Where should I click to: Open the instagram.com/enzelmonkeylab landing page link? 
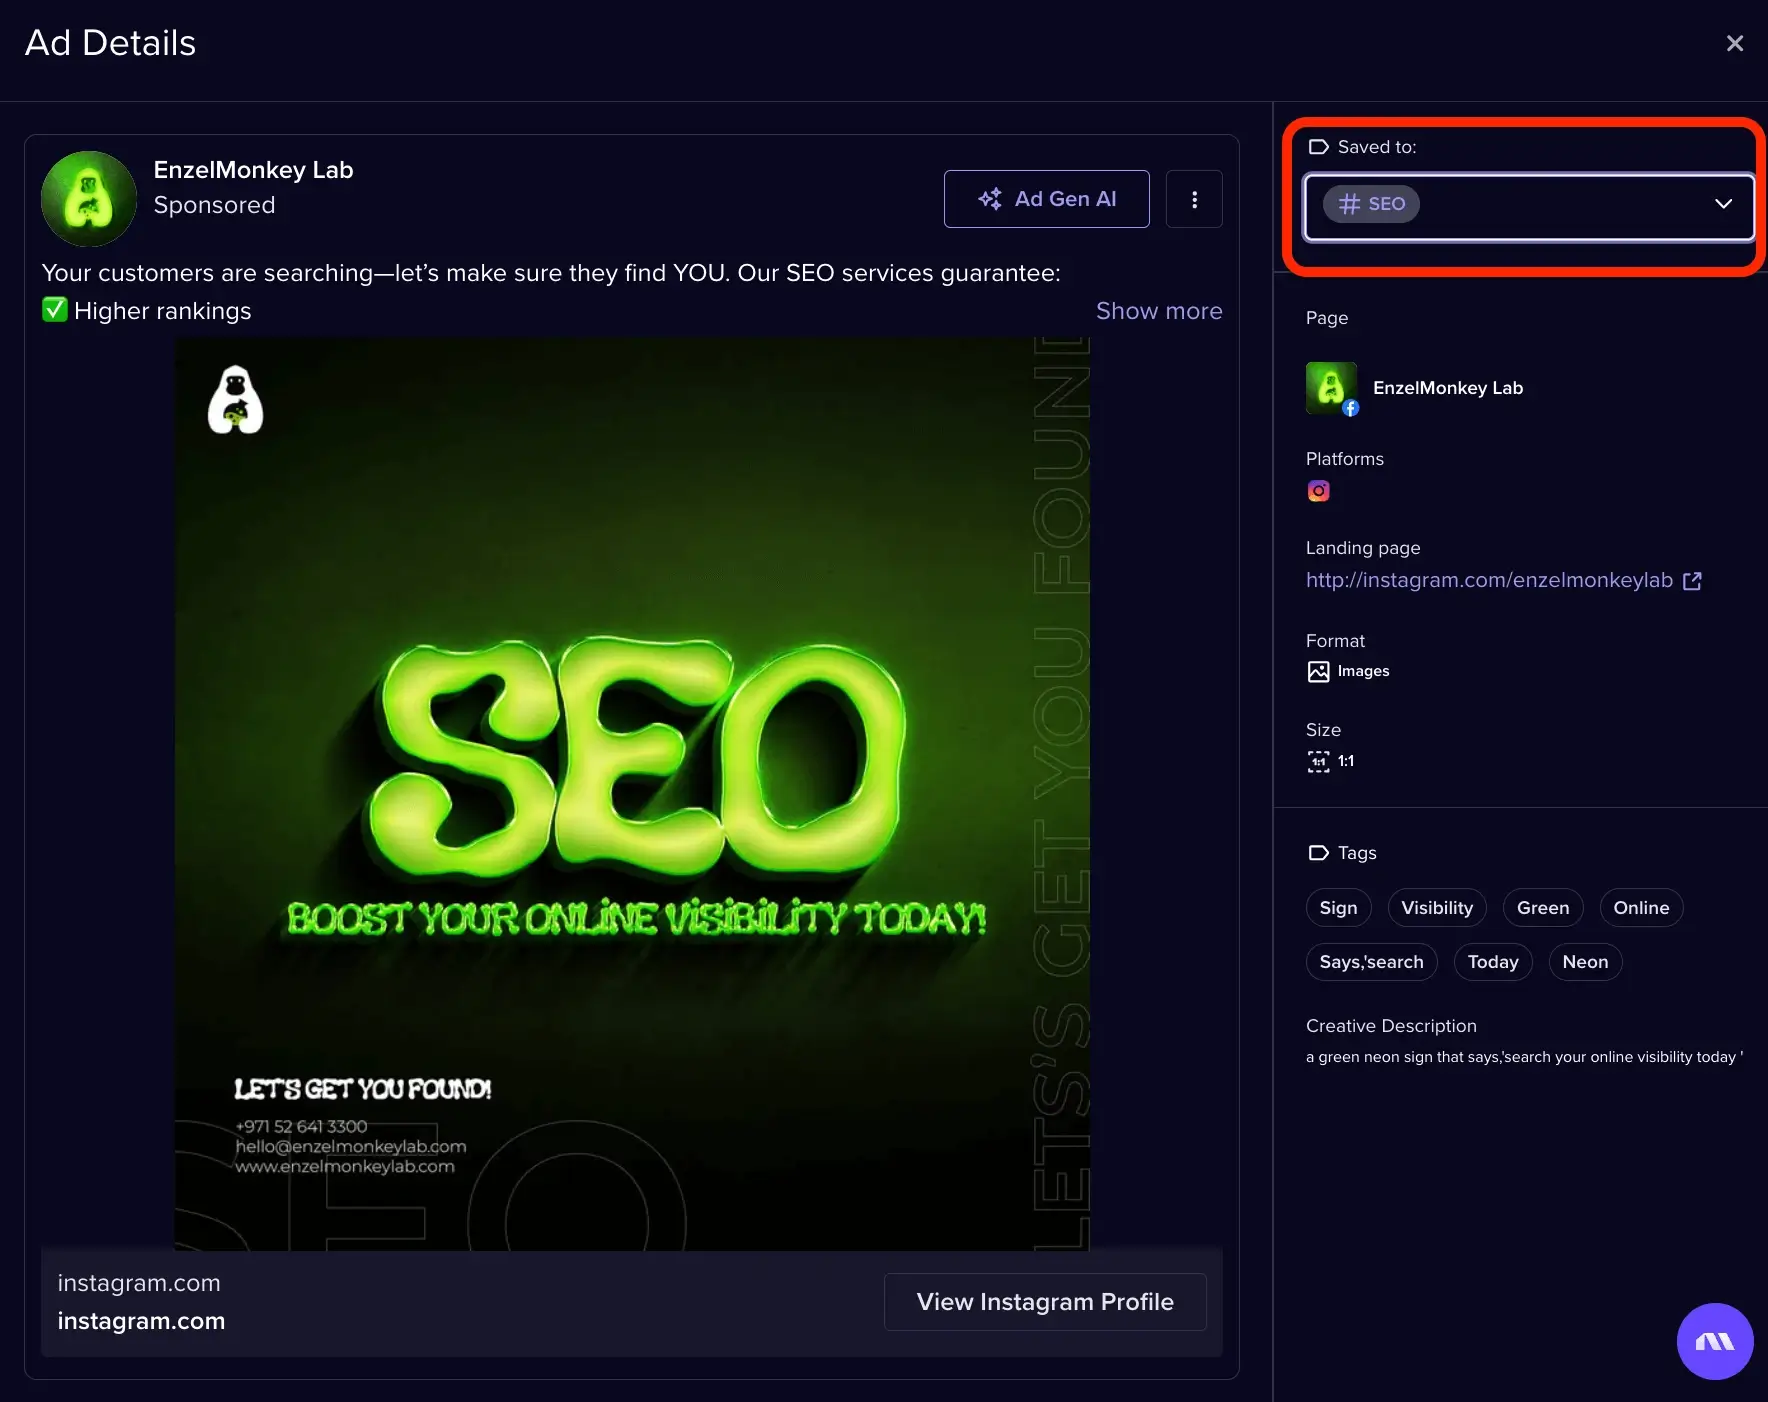[x=1489, y=580]
